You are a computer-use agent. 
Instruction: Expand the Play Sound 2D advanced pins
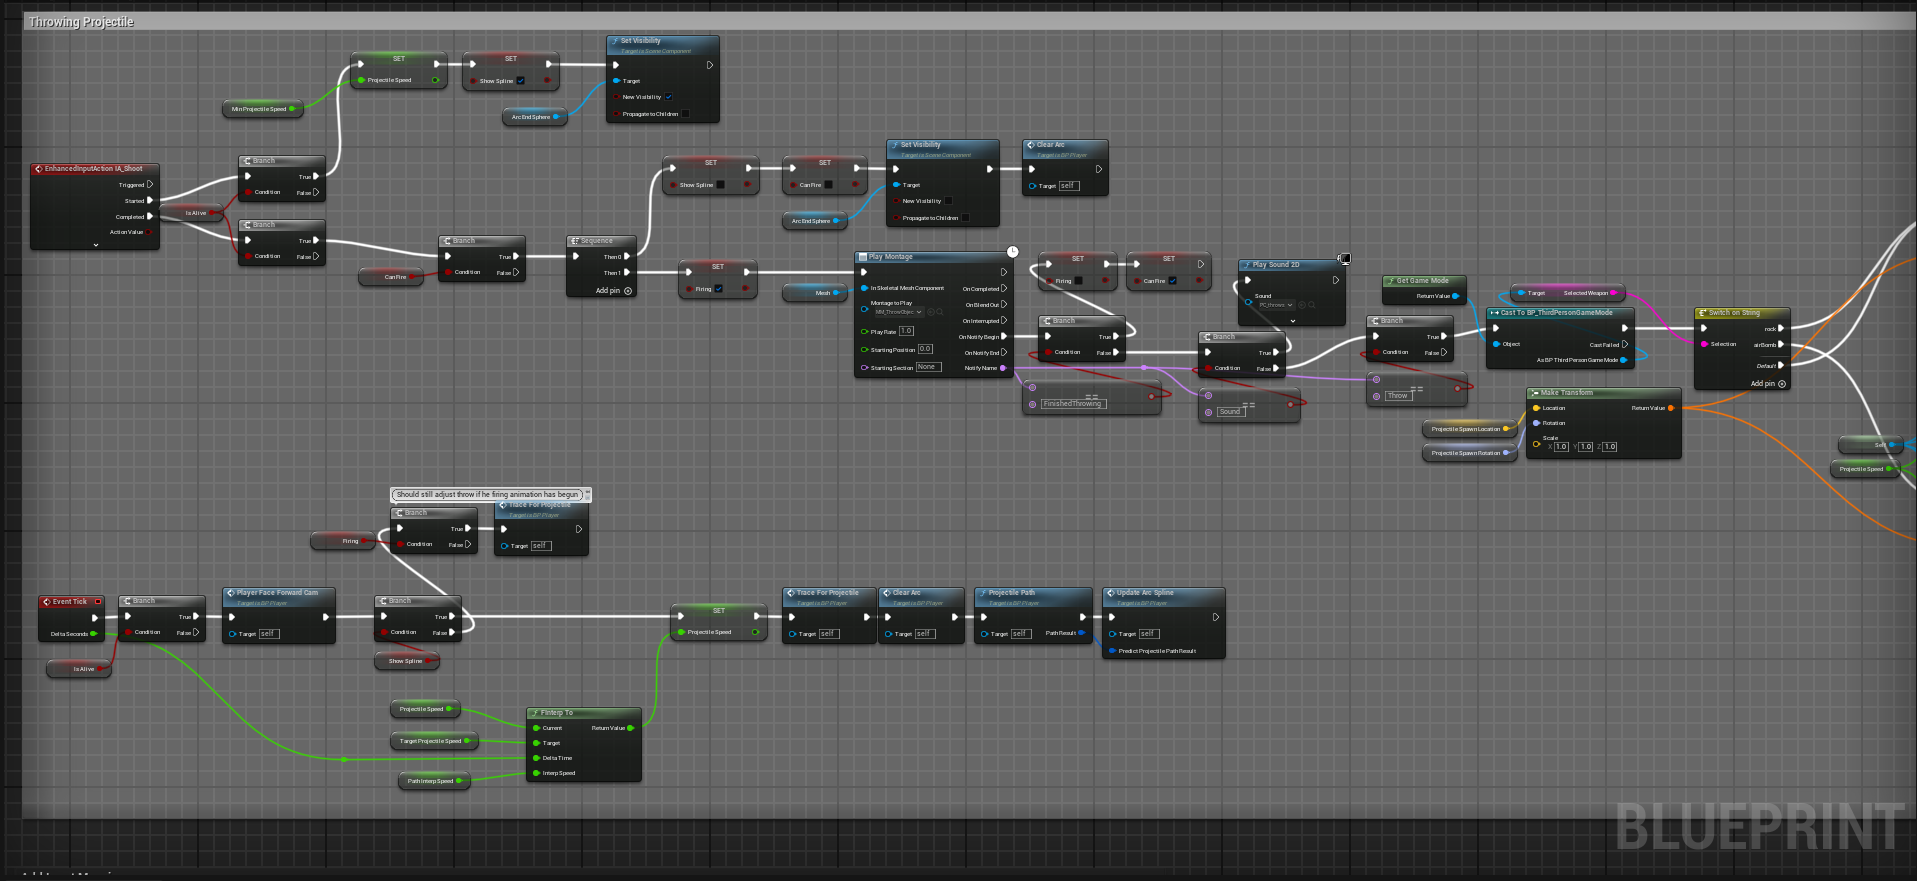pos(1292,321)
